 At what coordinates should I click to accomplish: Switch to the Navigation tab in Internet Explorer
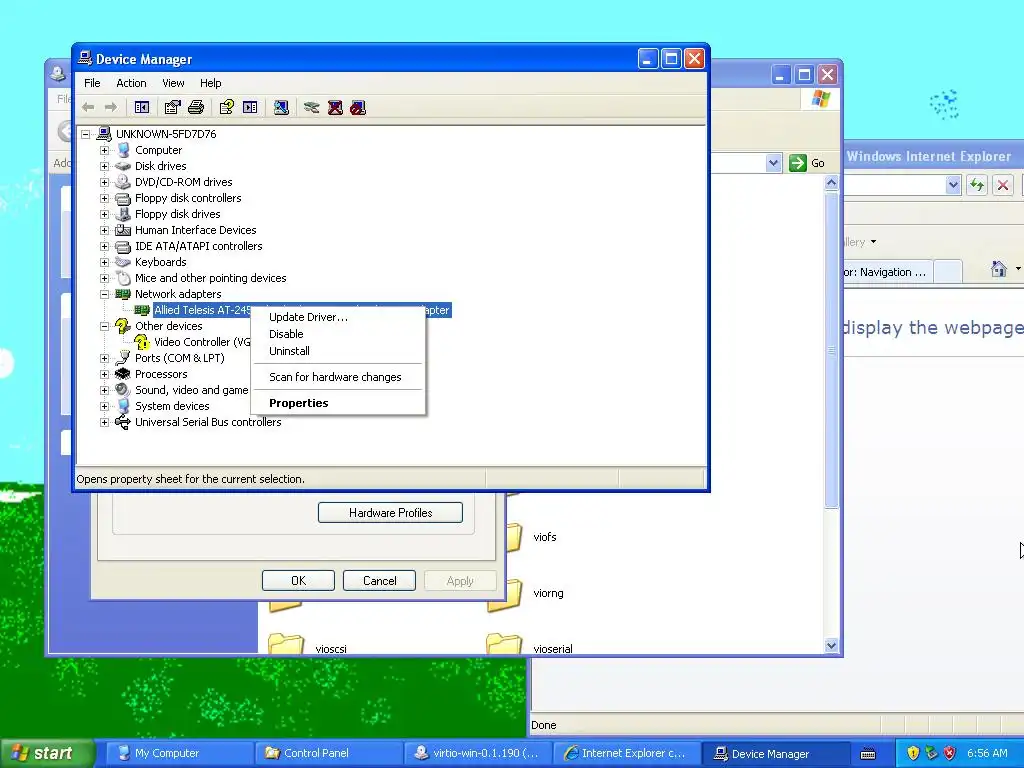click(888, 272)
